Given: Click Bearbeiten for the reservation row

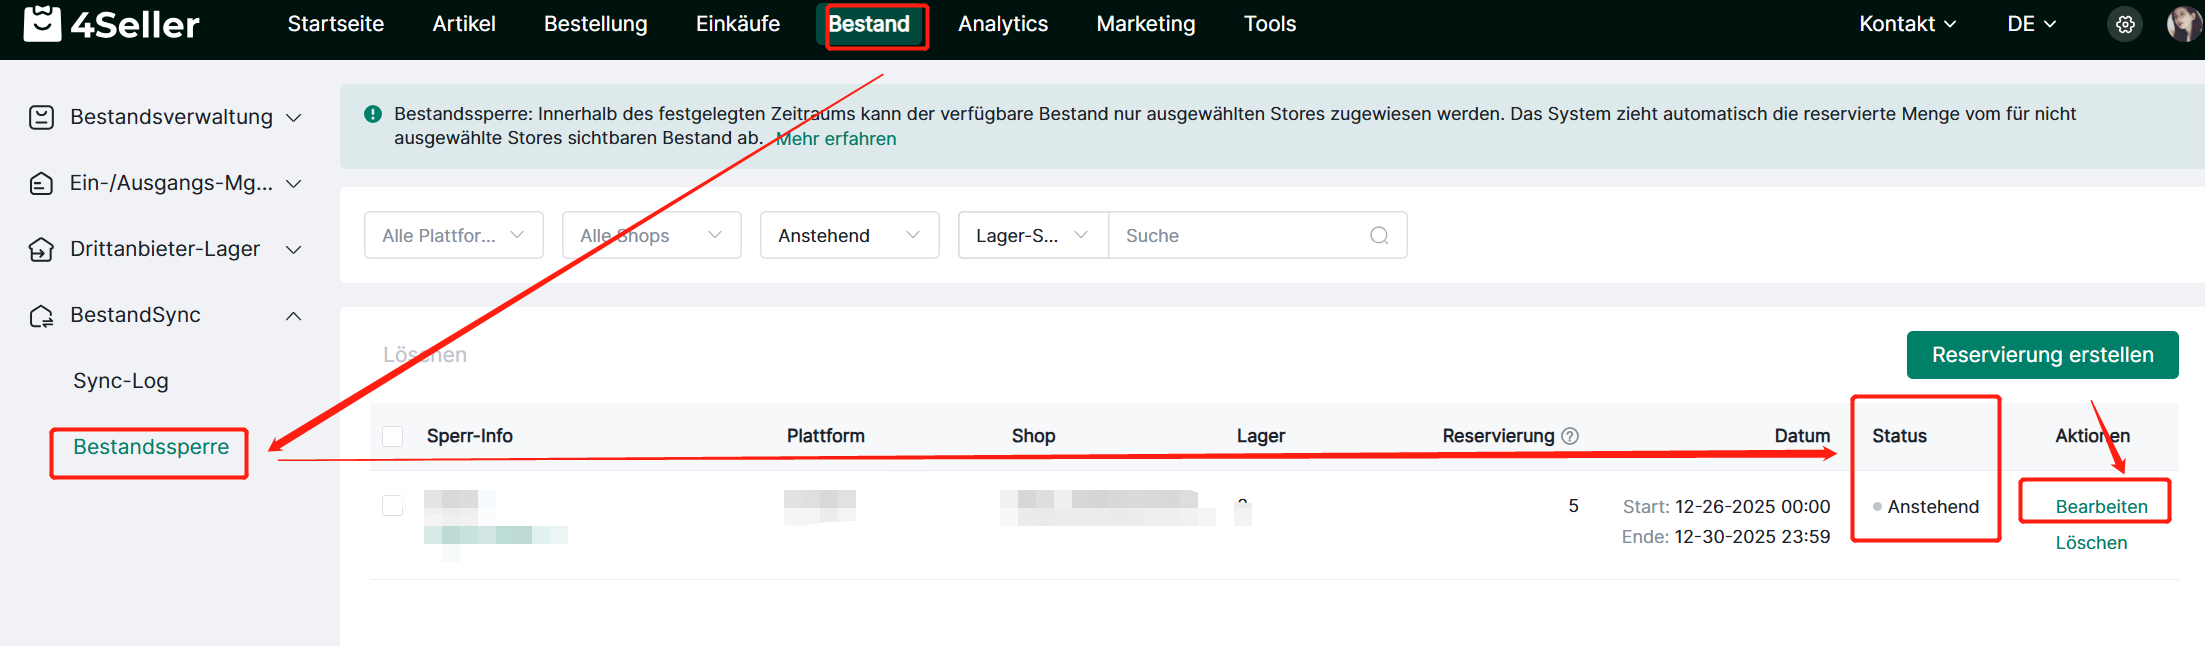Looking at the screenshot, I should 2101,507.
